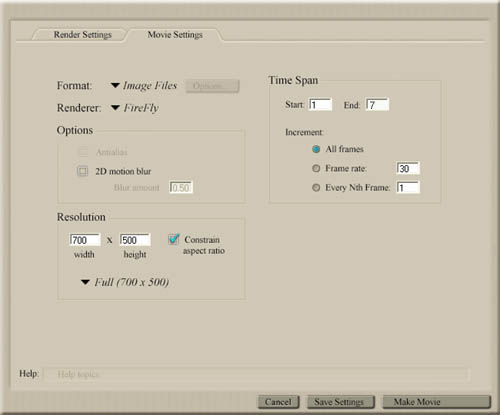Open the Renderer dropdown showing FireFly
Image resolution: width=500 pixels, height=415 pixels.
coord(135,108)
